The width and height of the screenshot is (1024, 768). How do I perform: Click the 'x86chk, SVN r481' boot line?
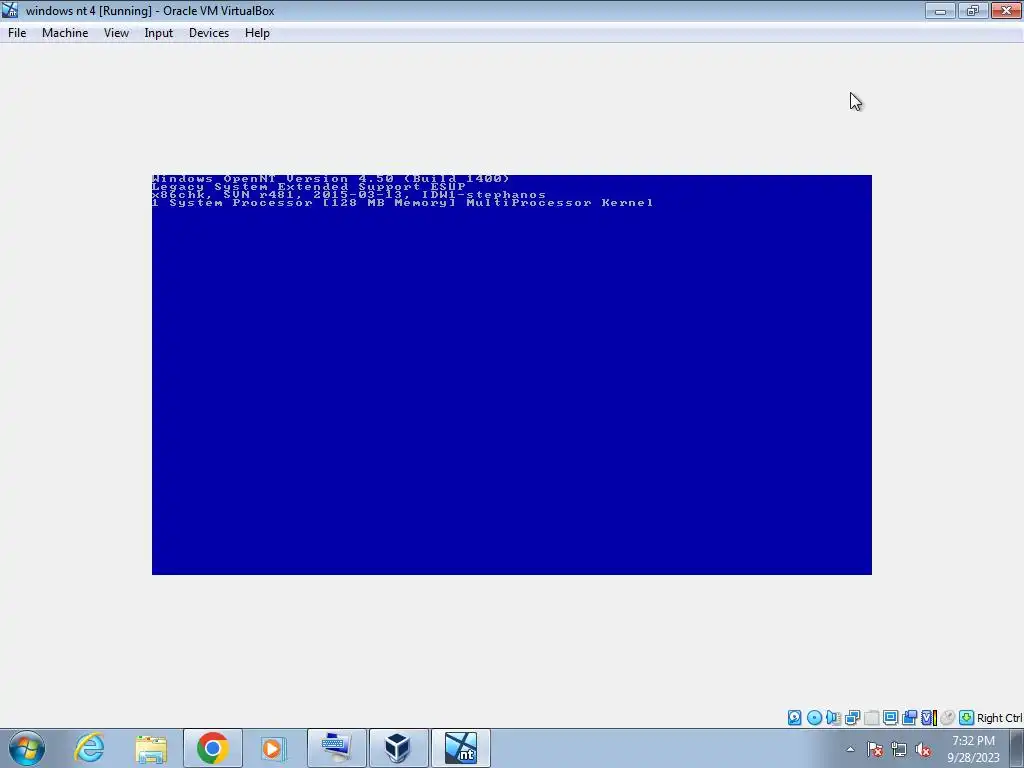coord(349,195)
